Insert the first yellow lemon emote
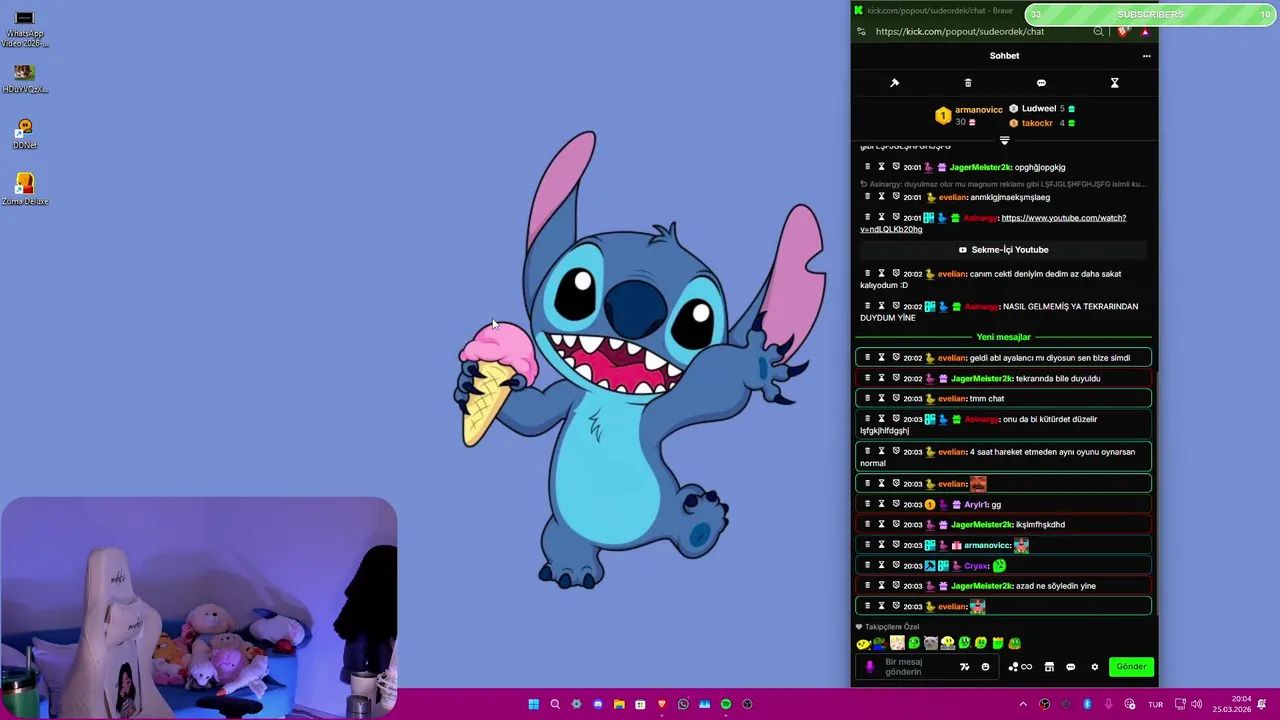This screenshot has height=720, width=1280. [x=863, y=643]
